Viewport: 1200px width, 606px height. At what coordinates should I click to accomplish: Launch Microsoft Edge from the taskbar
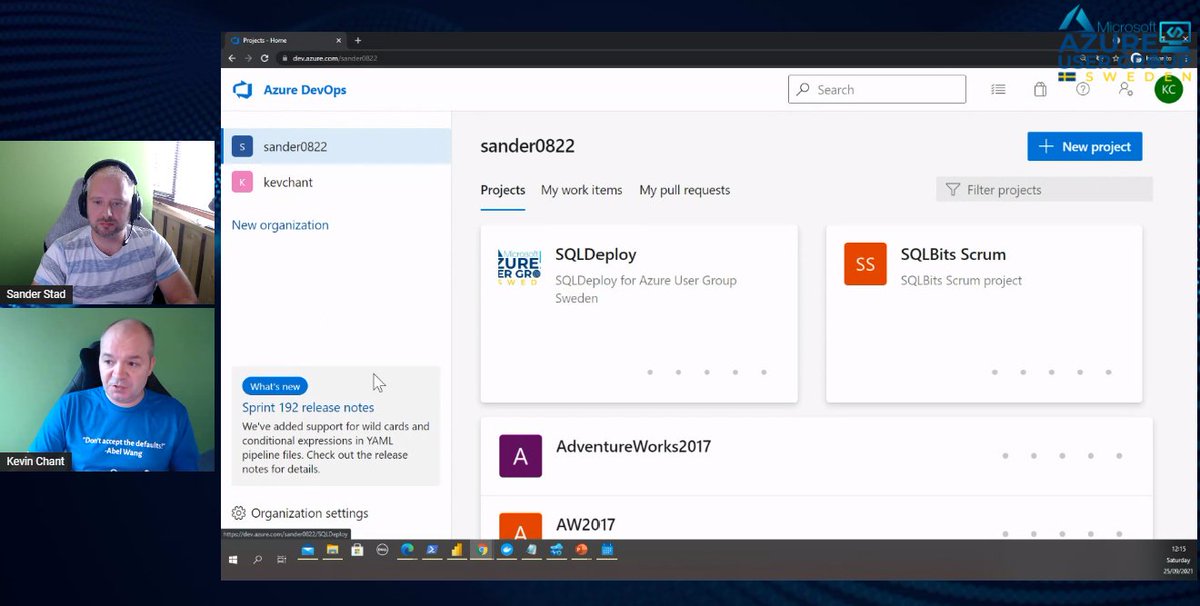point(407,550)
